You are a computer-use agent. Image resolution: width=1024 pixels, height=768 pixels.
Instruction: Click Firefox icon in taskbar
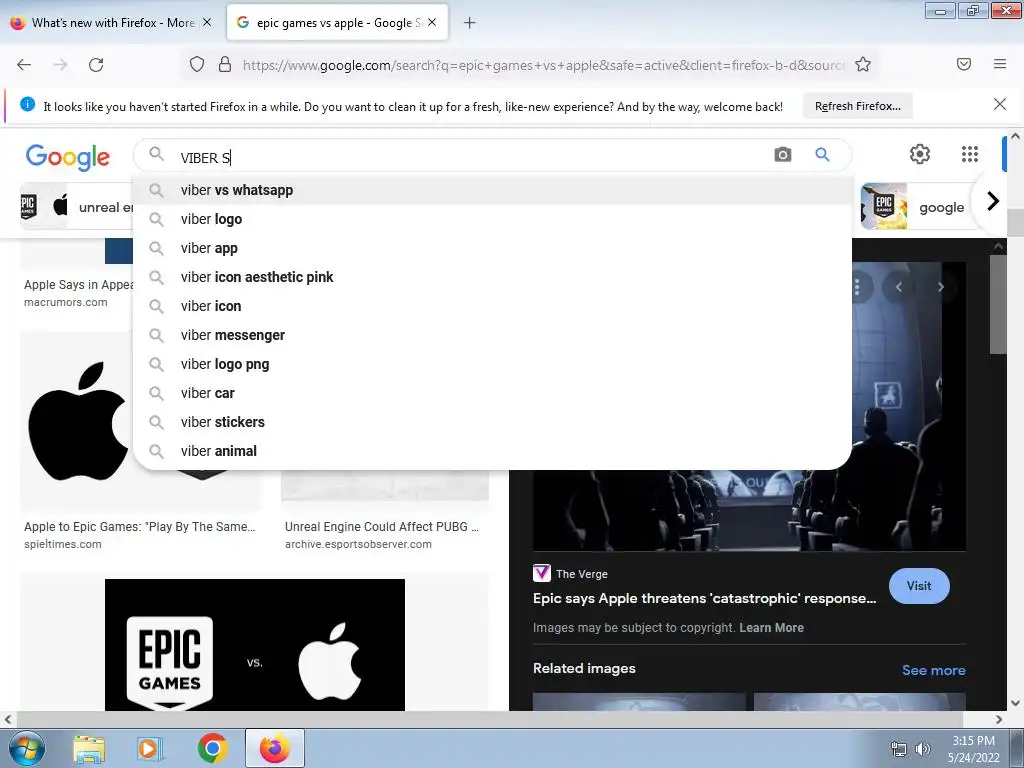[x=274, y=748]
